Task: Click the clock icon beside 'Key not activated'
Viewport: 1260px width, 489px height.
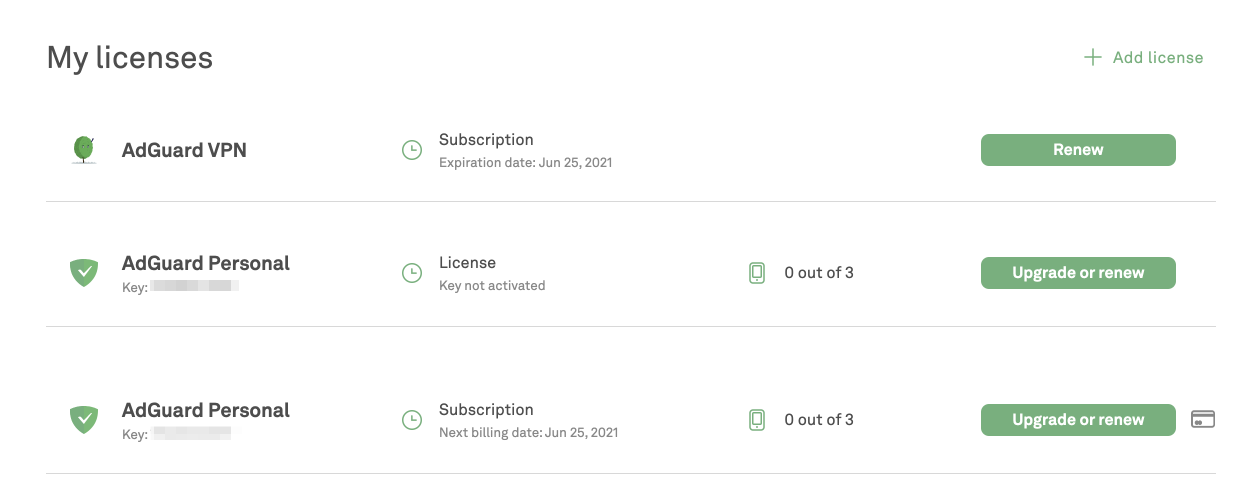Action: click(411, 273)
